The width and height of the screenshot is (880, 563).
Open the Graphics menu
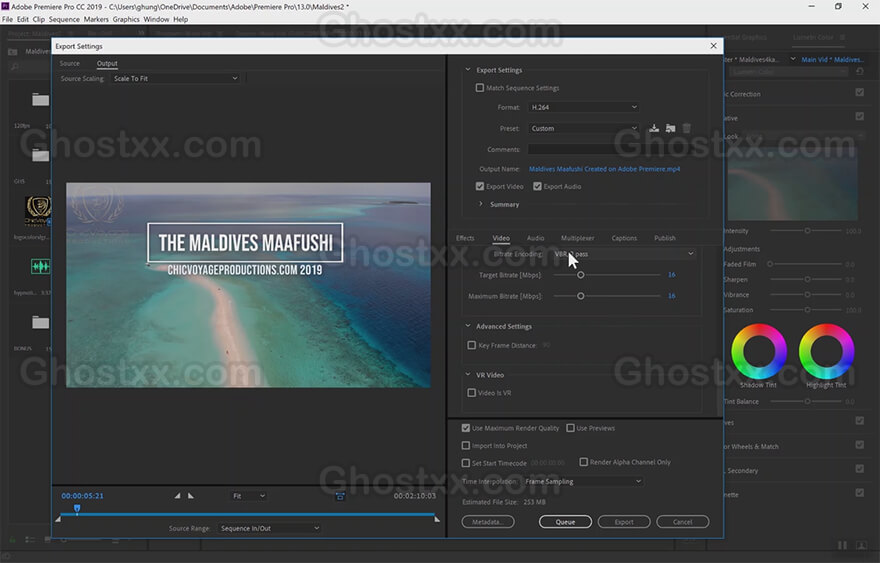pyautogui.click(x=126, y=19)
